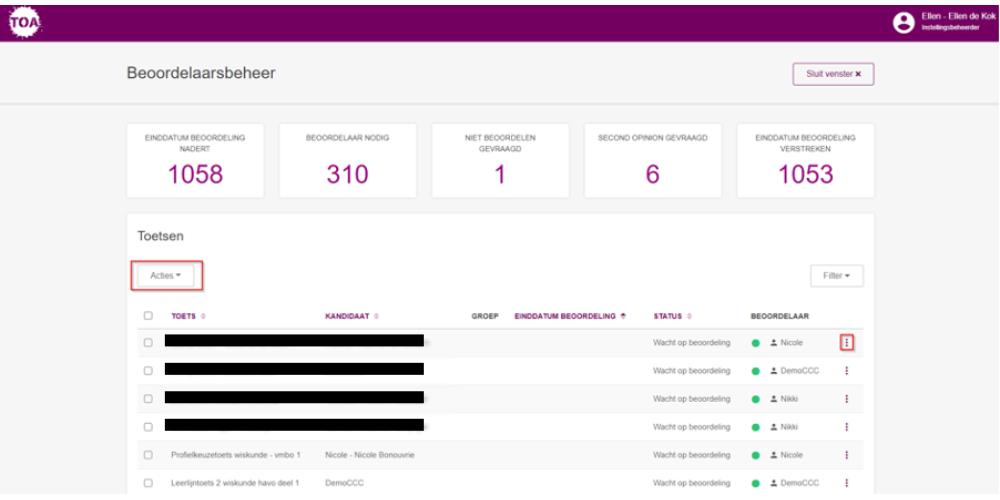Click the GROEP column header
This screenshot has height=500, width=1000.
pyautogui.click(x=485, y=316)
